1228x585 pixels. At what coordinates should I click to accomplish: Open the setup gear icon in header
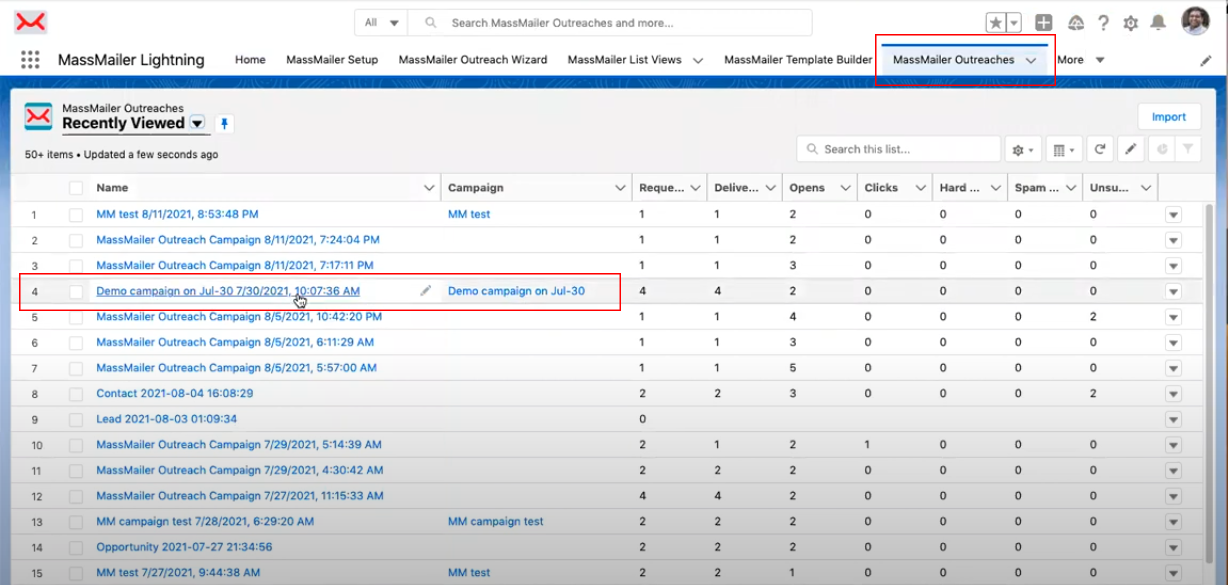(1131, 23)
